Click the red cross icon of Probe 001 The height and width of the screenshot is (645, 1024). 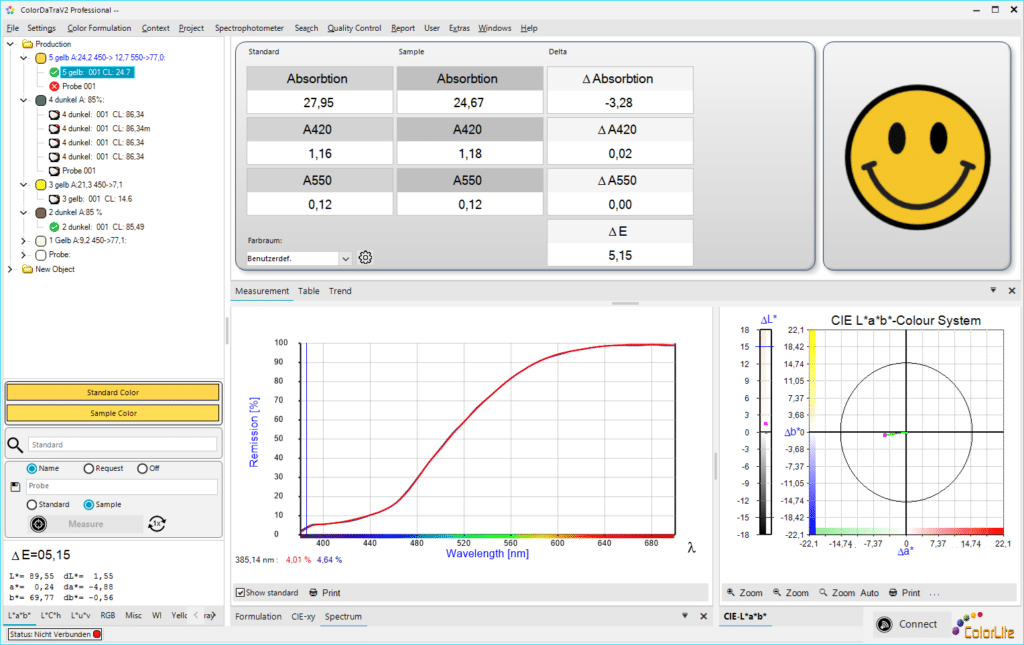(x=54, y=86)
